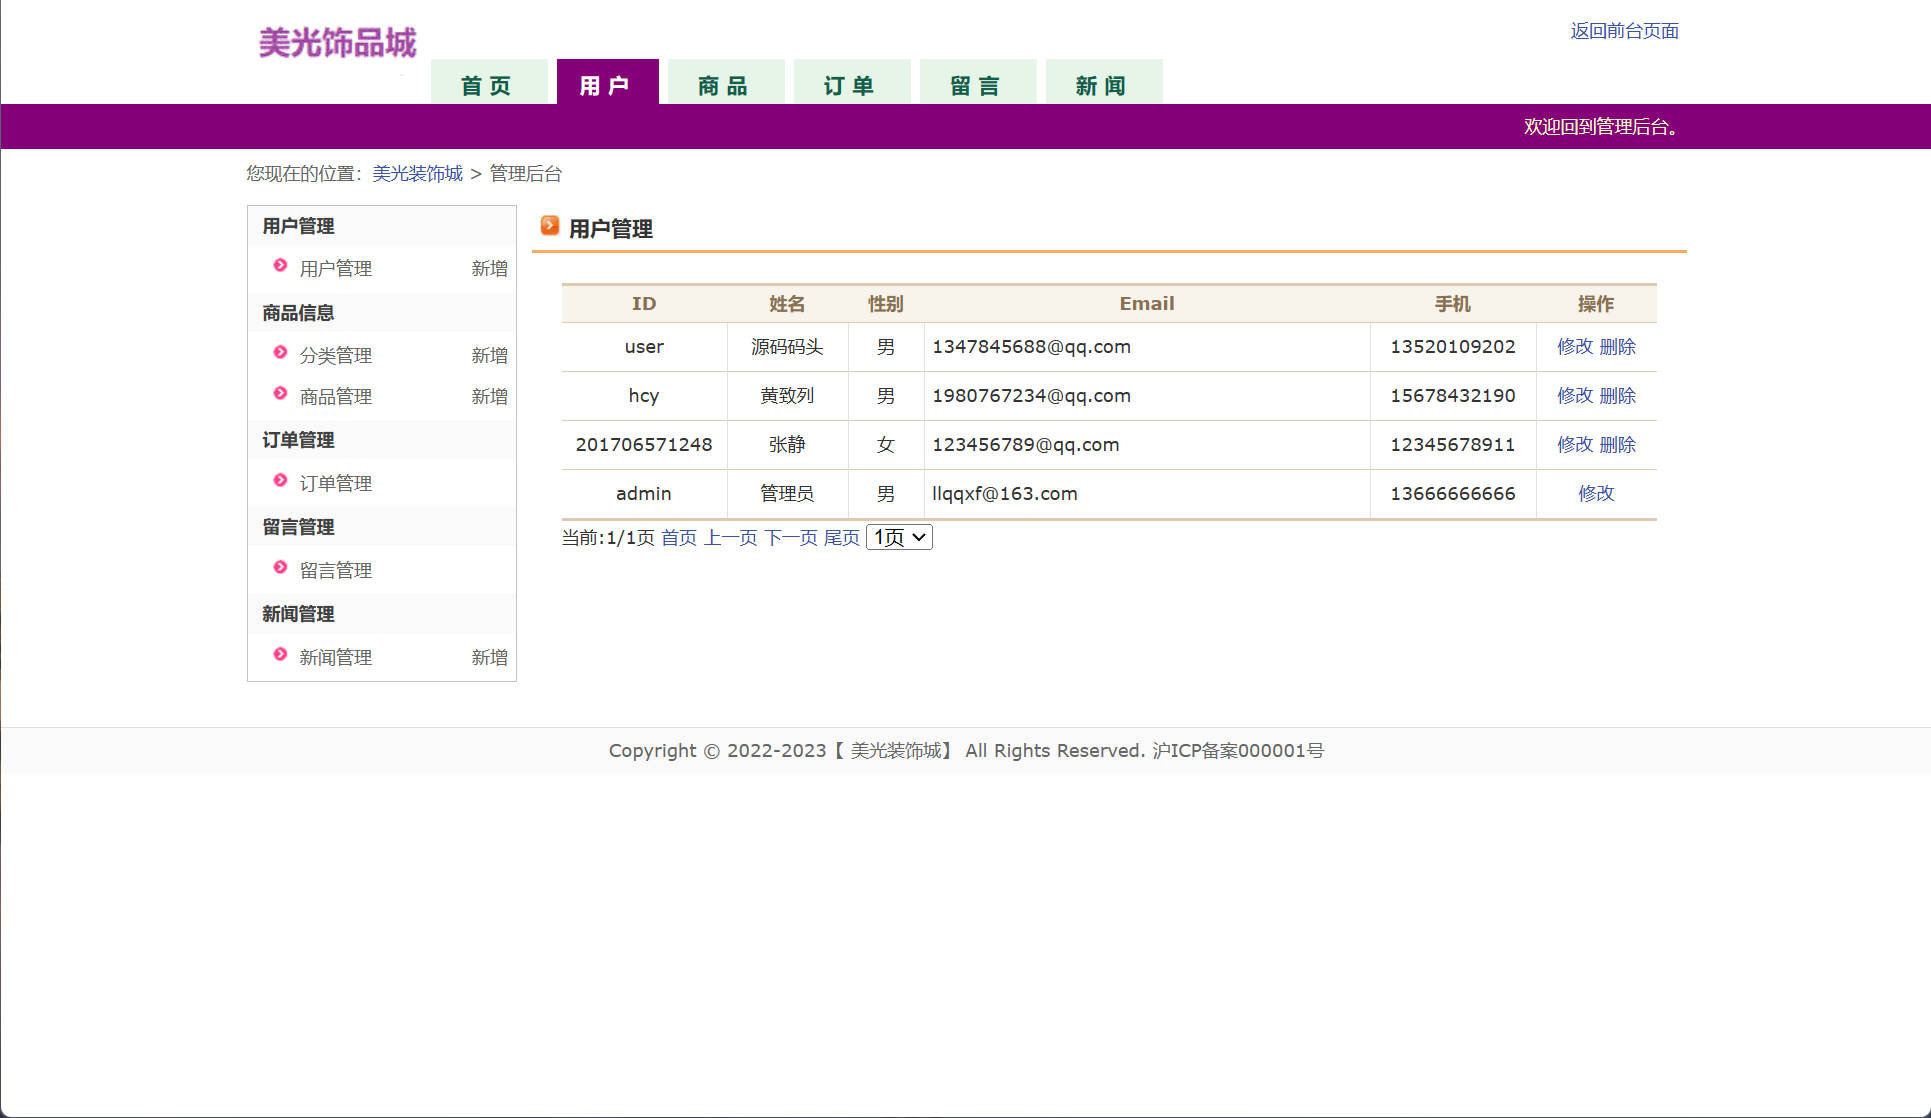Image resolution: width=1931 pixels, height=1118 pixels.
Task: Click the orange arrow icon beside 用户管理 heading
Action: click(x=549, y=226)
